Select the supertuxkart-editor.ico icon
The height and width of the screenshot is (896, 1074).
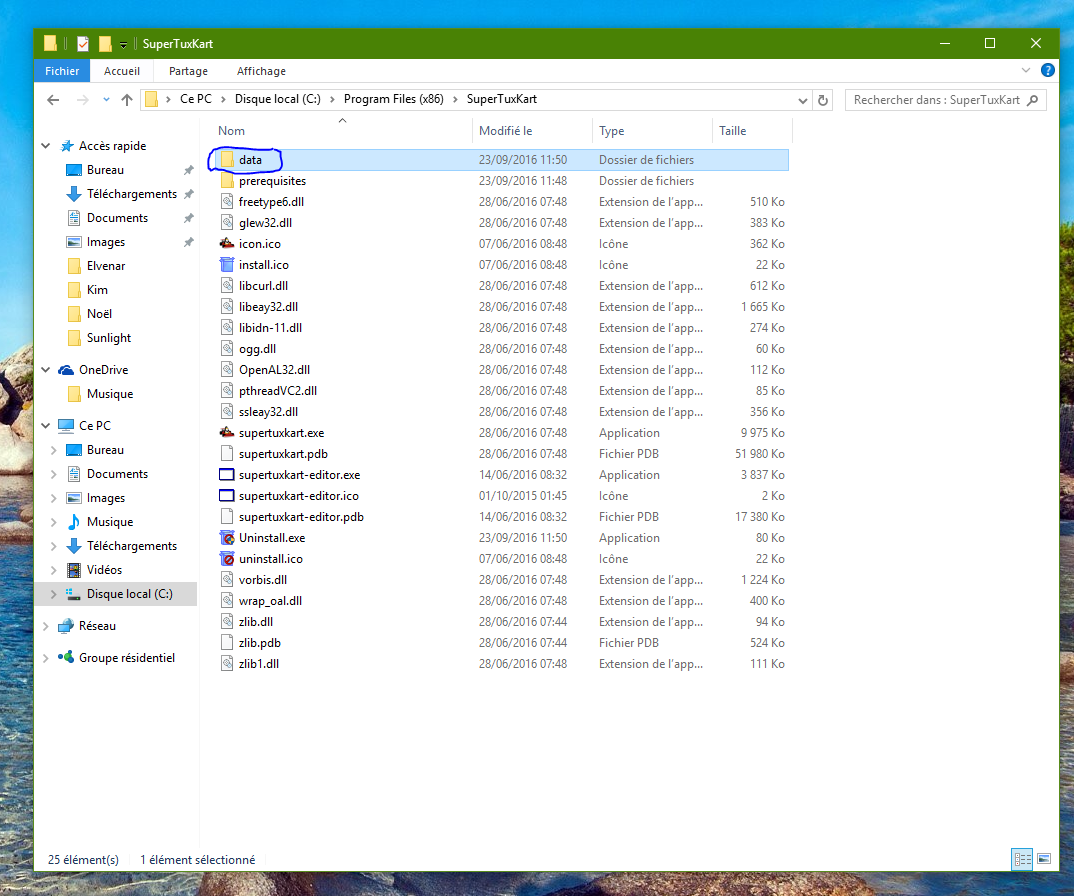pyautogui.click(x=227, y=496)
